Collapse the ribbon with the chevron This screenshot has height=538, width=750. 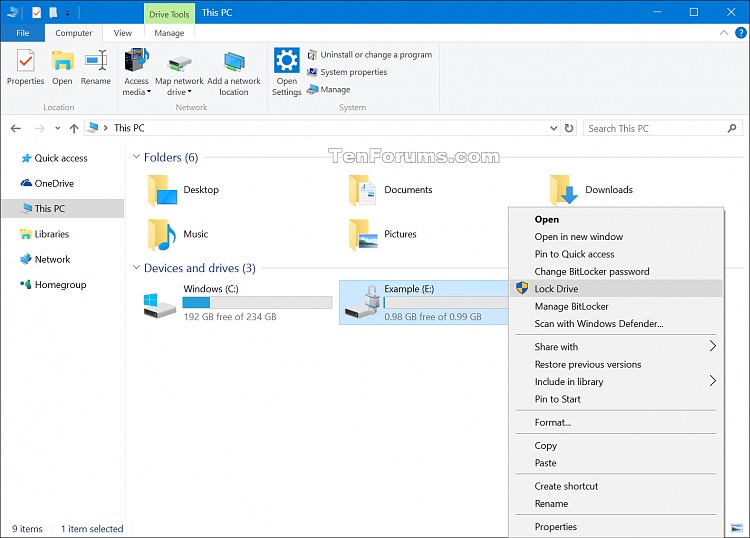tap(724, 33)
